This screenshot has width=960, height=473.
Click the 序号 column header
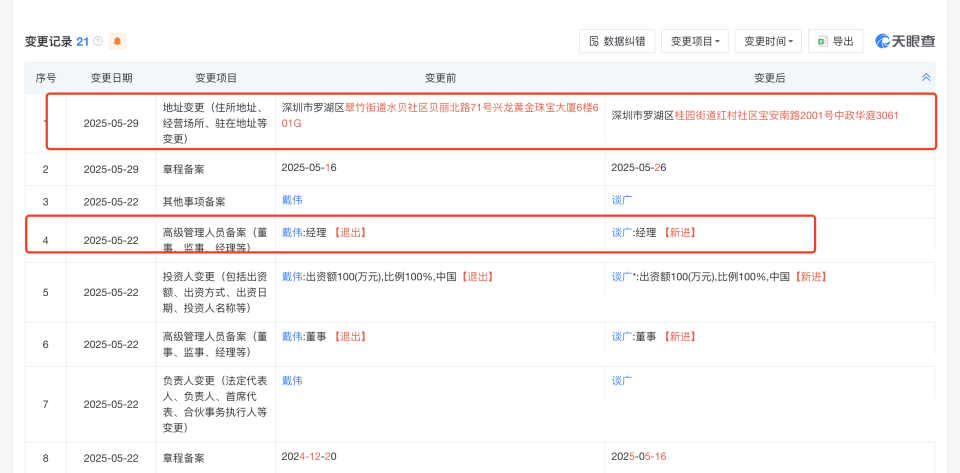coord(46,78)
